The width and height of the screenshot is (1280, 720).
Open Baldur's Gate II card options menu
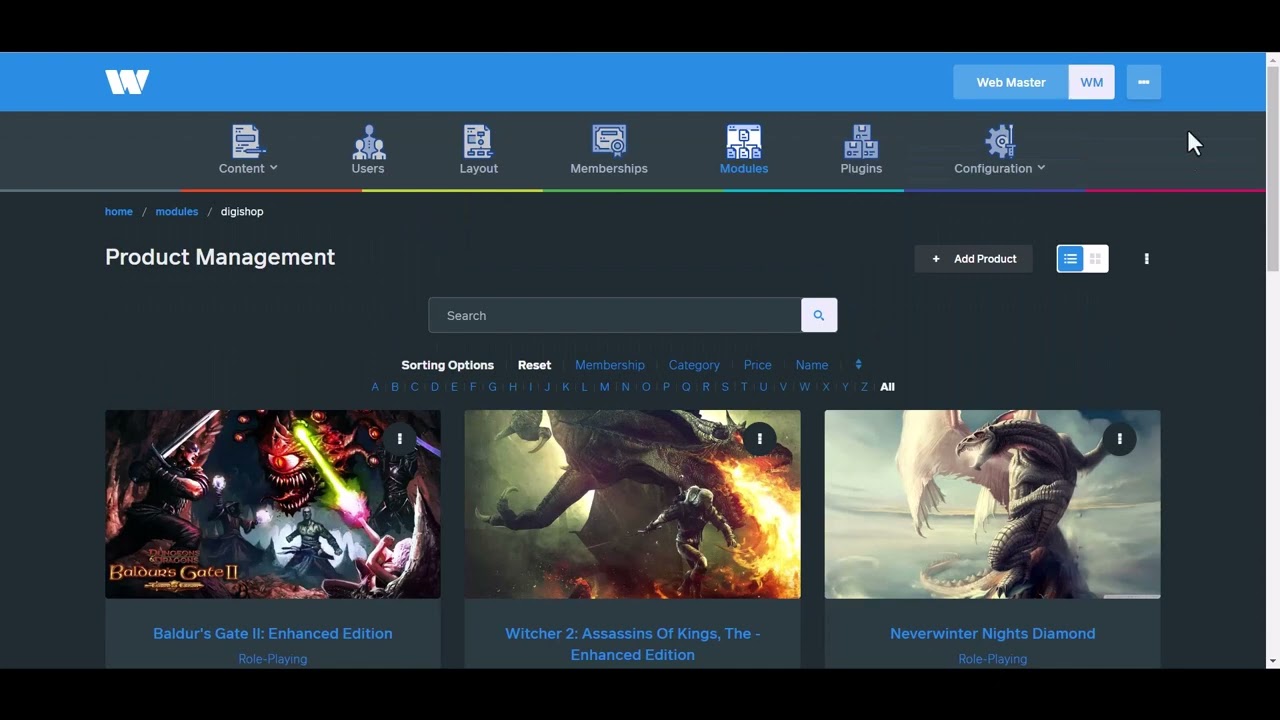tap(399, 438)
